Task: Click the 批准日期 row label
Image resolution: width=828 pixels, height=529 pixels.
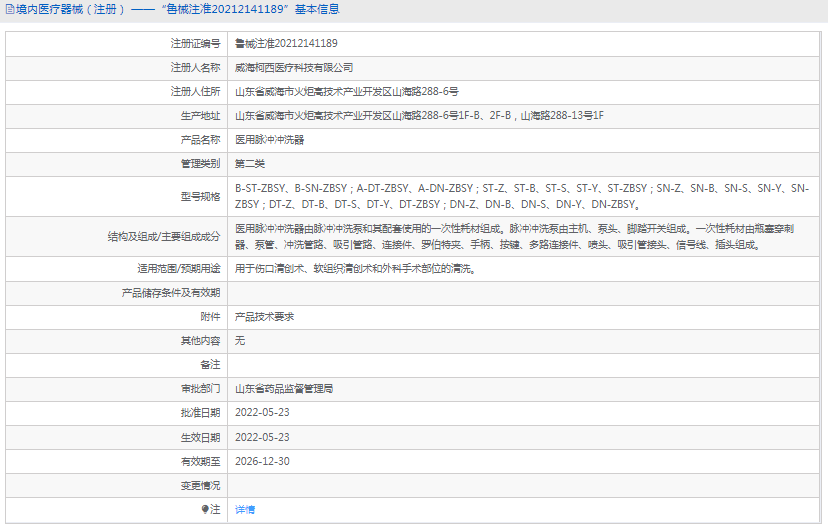Action: [201, 413]
